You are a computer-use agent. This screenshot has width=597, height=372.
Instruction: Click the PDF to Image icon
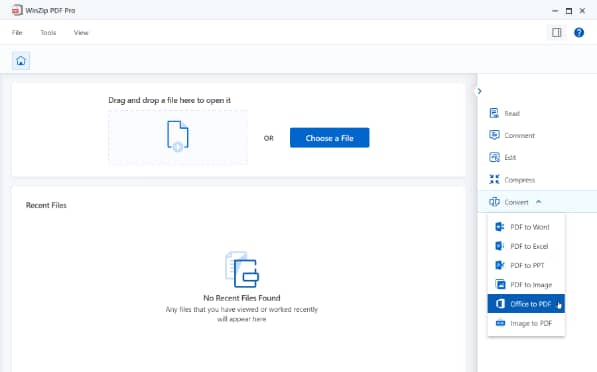coord(500,284)
